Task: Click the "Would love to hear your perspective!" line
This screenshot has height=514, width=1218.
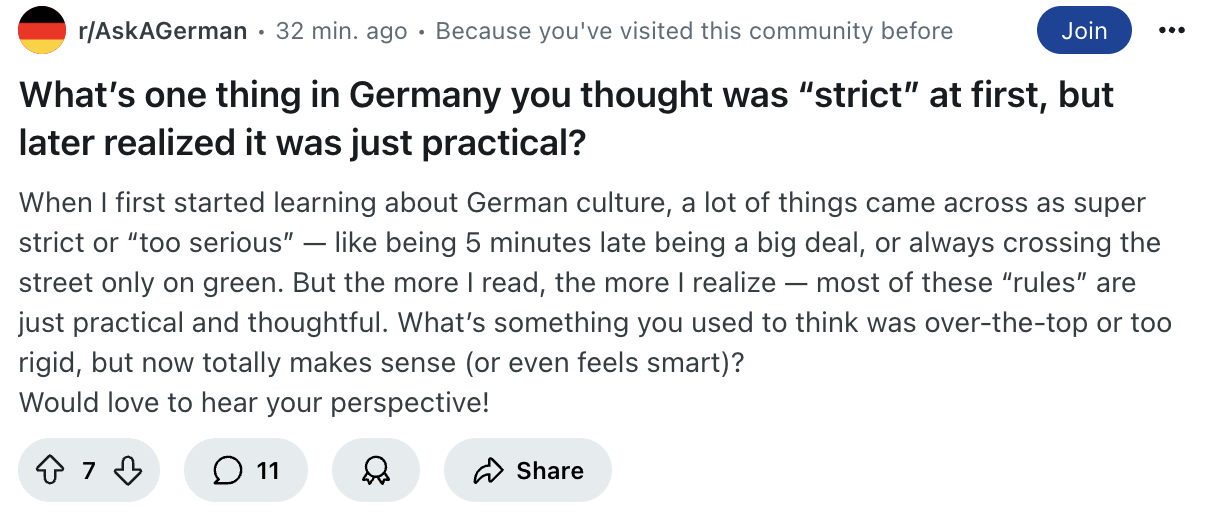Action: (254, 402)
